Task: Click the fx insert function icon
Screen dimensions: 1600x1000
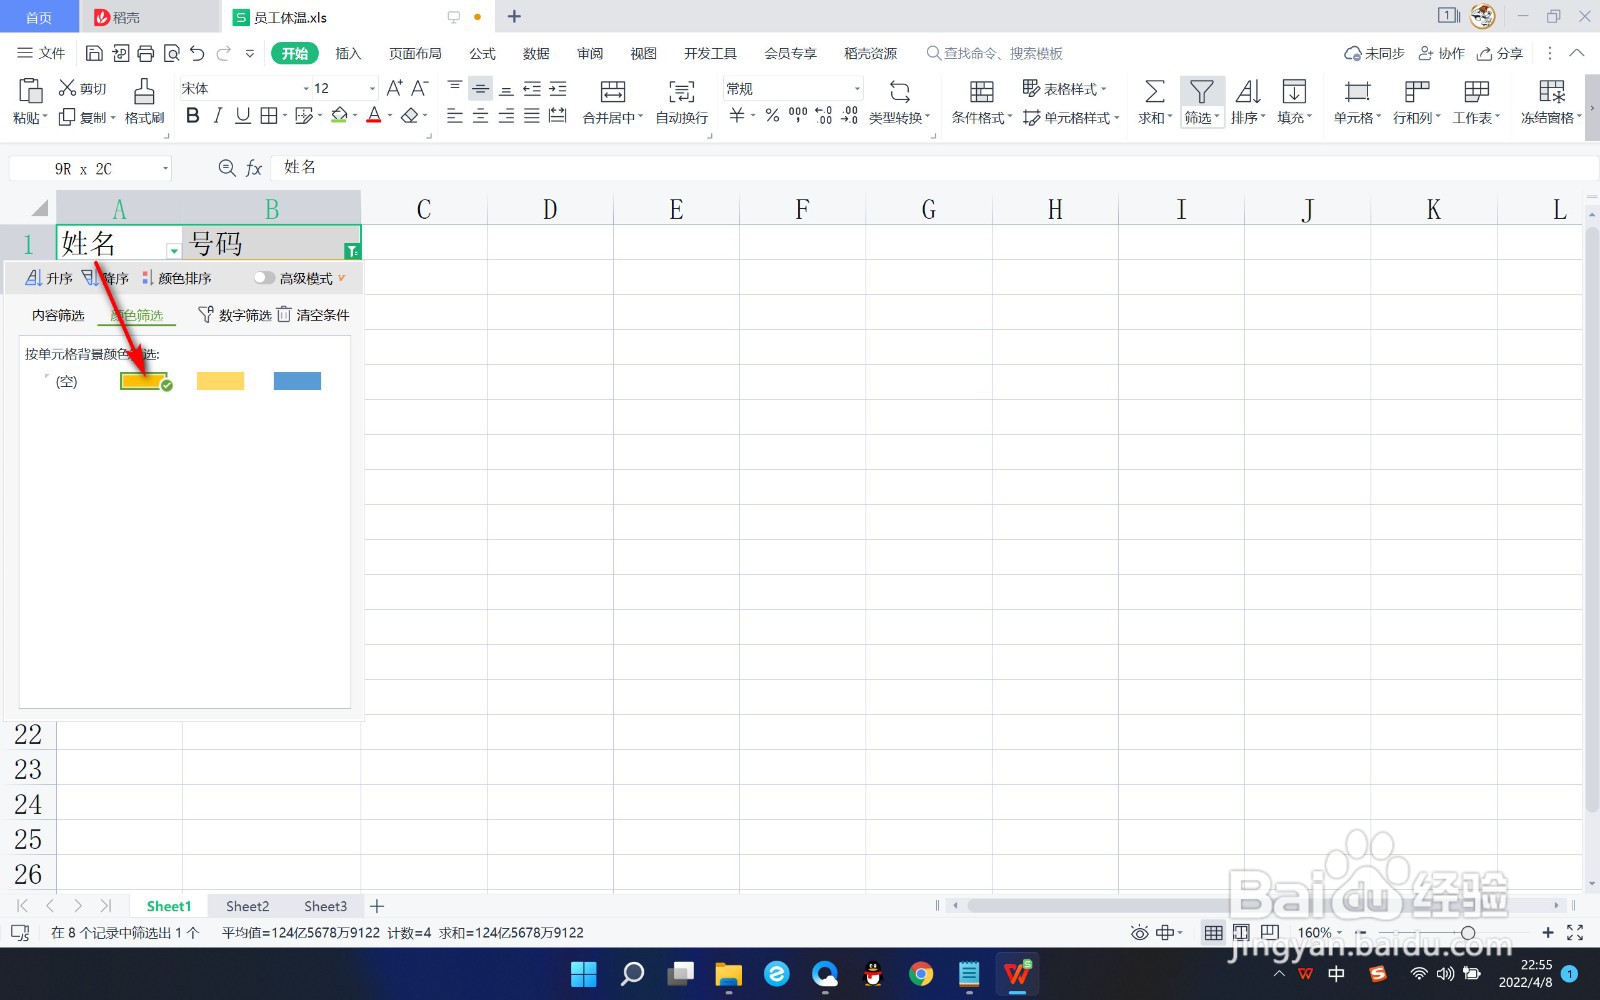Action: [x=254, y=168]
